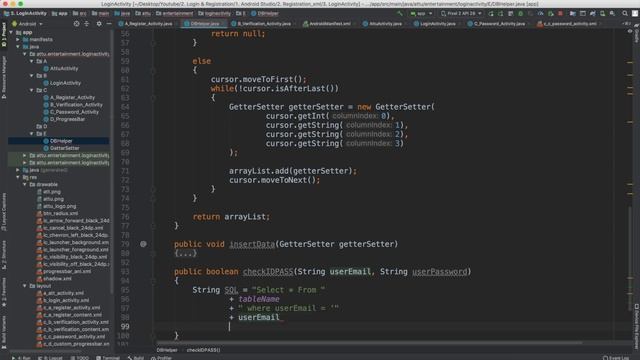The height and width of the screenshot is (360, 640).
Task: Select AttuActivity in project tree
Action: (x=60, y=69)
